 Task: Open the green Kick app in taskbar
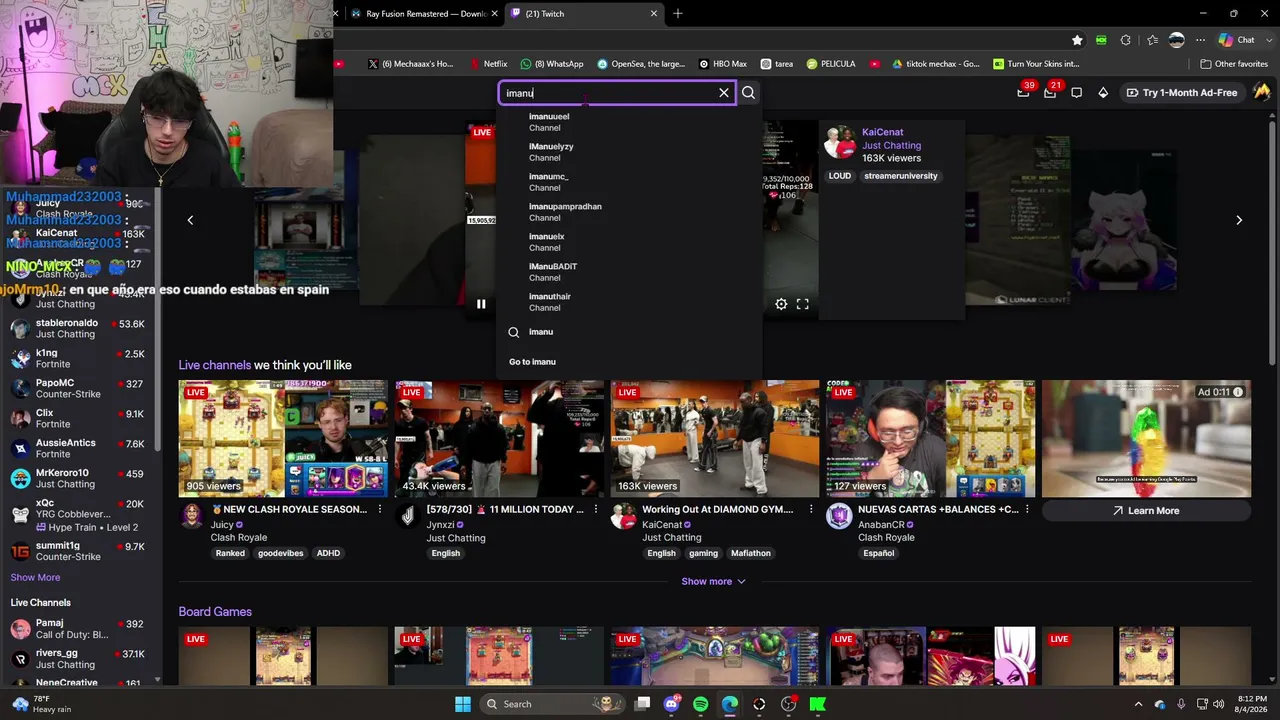pos(817,704)
